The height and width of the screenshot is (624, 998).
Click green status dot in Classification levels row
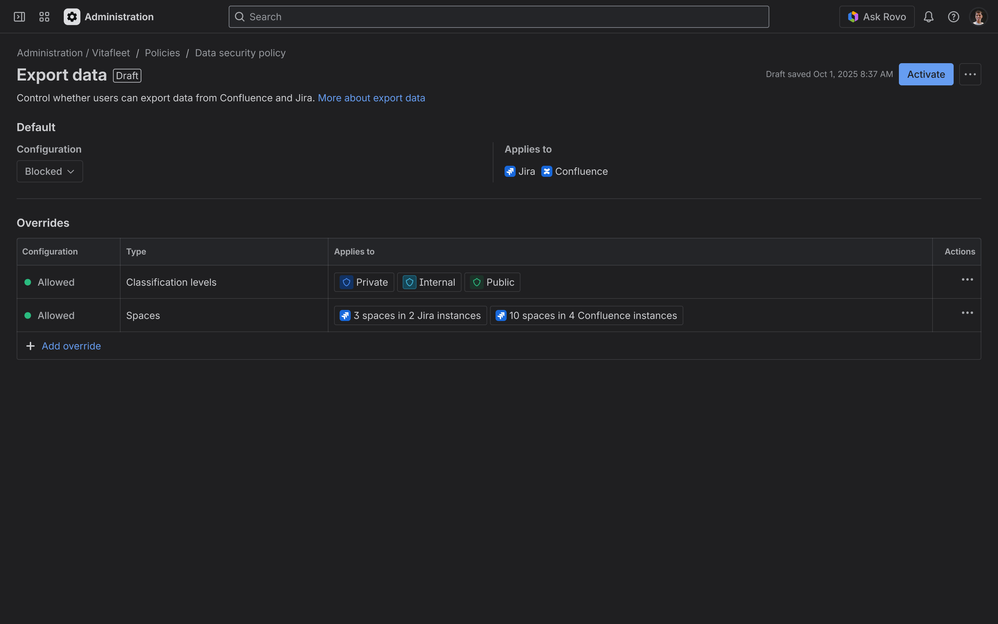pyautogui.click(x=27, y=282)
